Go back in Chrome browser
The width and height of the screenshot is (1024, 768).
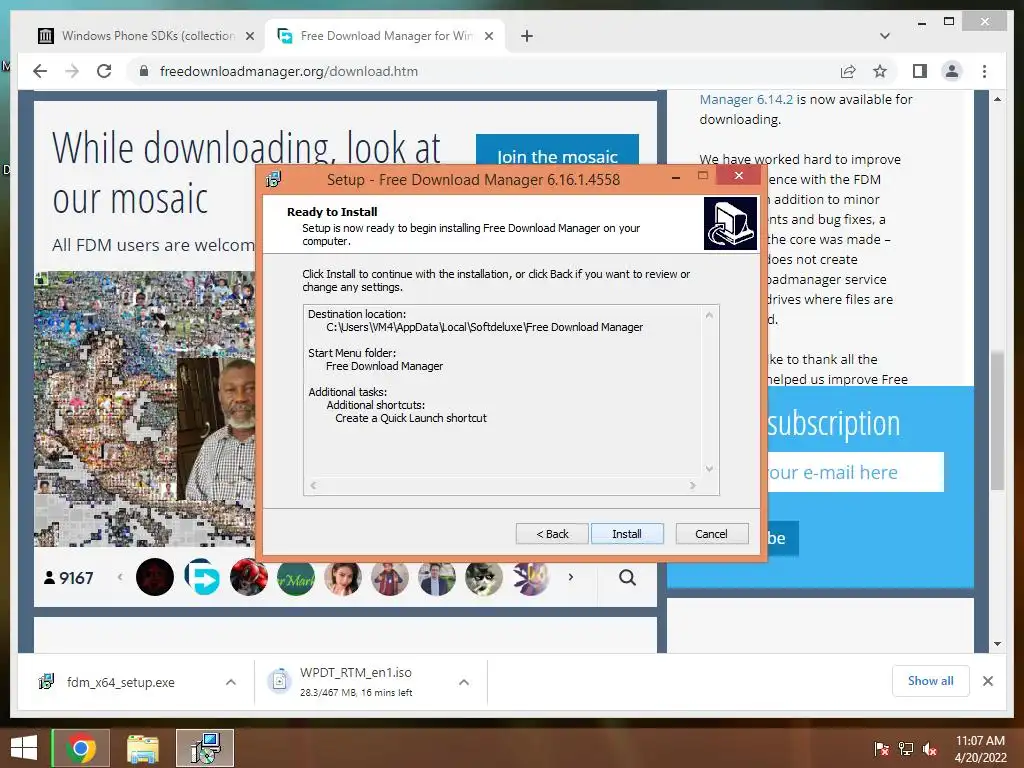pos(40,71)
